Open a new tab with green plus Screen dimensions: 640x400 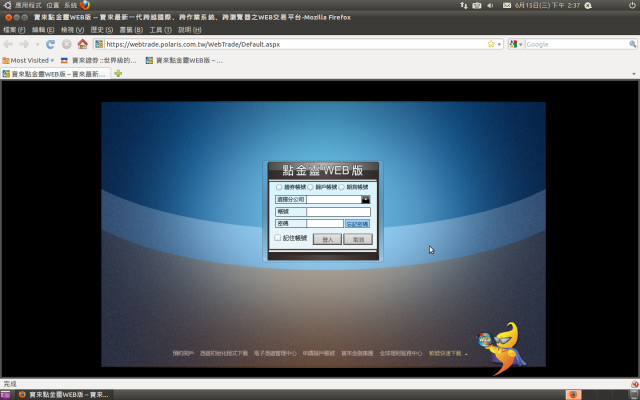coord(118,73)
